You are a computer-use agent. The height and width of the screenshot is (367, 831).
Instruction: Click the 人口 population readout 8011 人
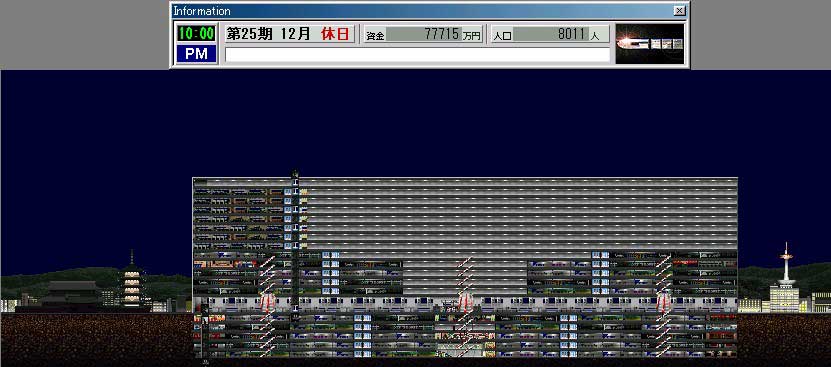tap(550, 34)
